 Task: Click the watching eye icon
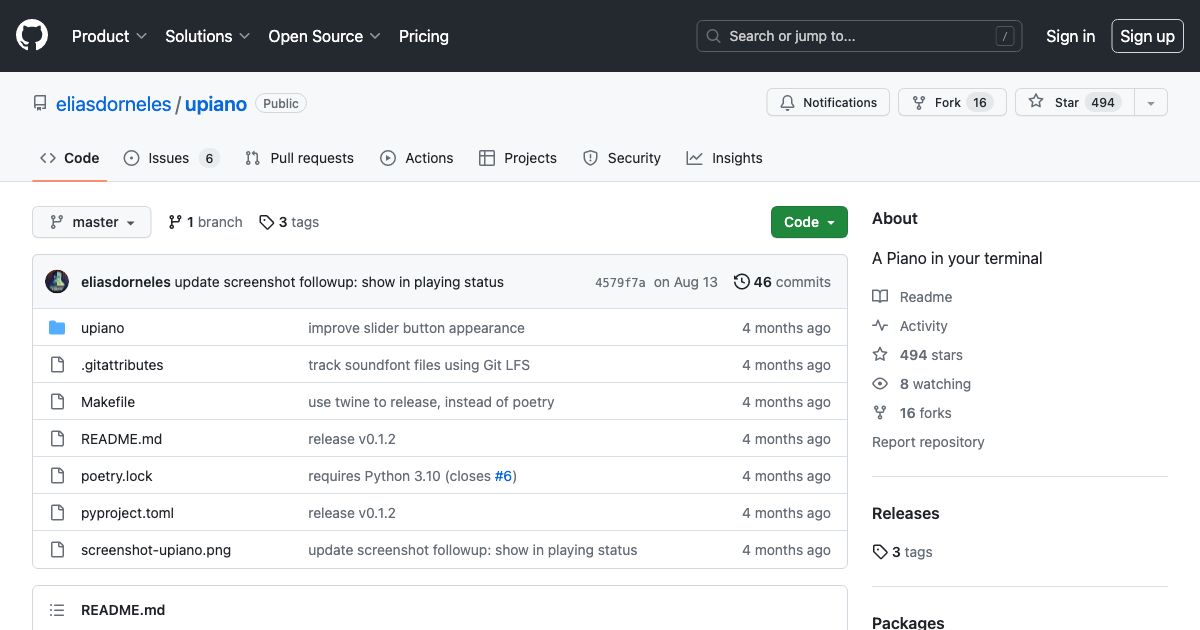tap(880, 383)
